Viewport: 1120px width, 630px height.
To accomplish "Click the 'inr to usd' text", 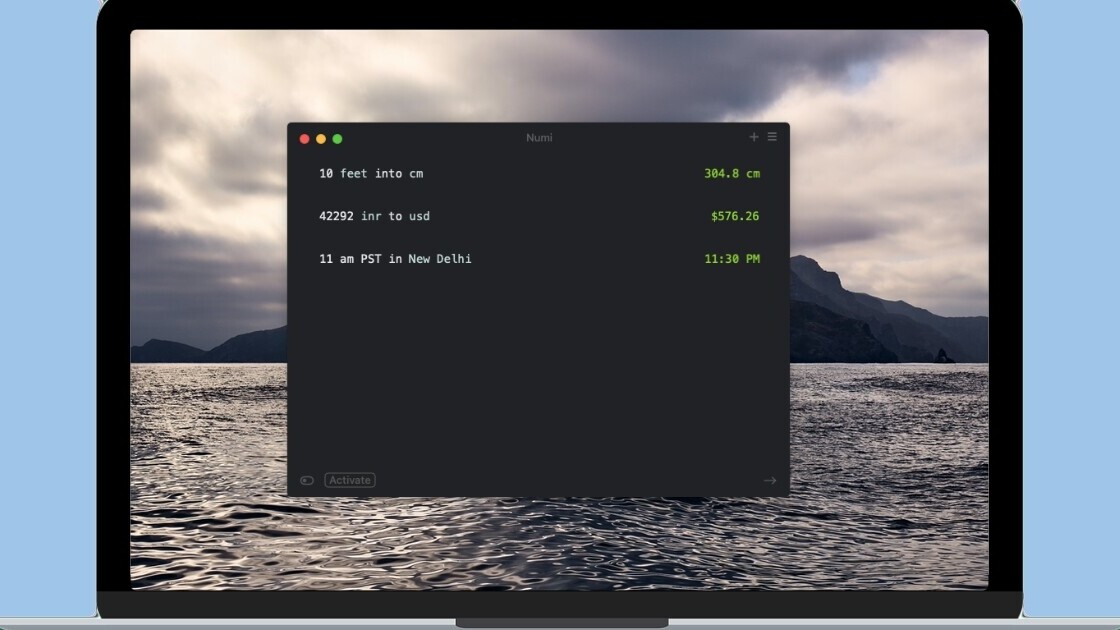I will tap(395, 216).
